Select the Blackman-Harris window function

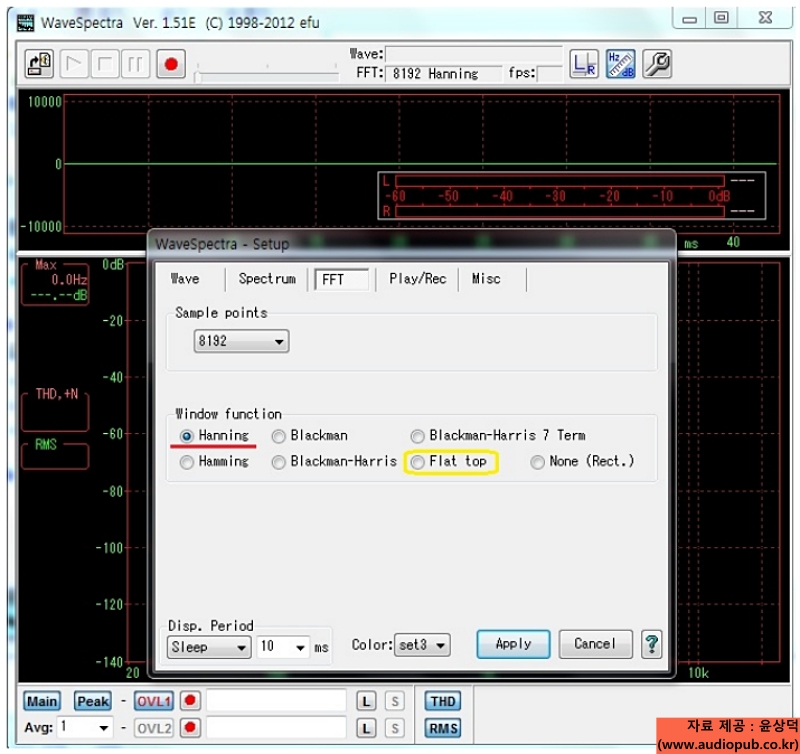(334, 461)
